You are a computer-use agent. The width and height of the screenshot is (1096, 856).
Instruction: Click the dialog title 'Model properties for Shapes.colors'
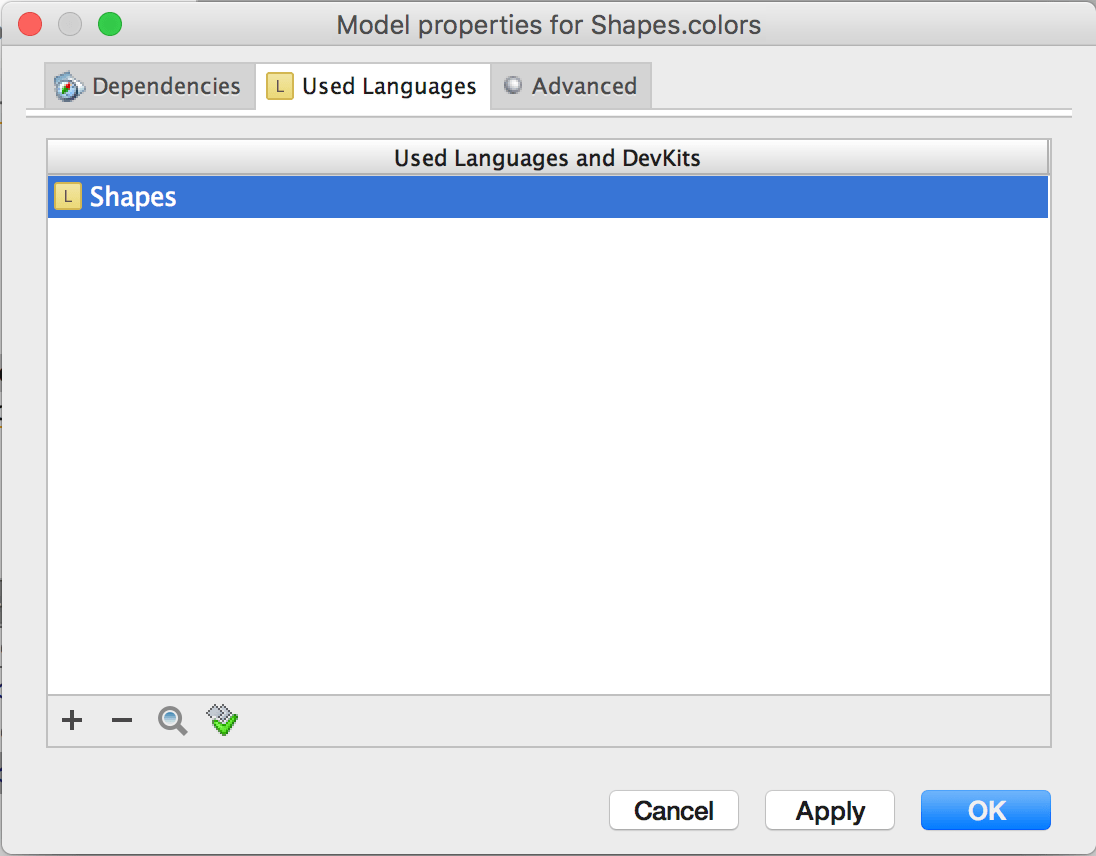pyautogui.click(x=548, y=24)
